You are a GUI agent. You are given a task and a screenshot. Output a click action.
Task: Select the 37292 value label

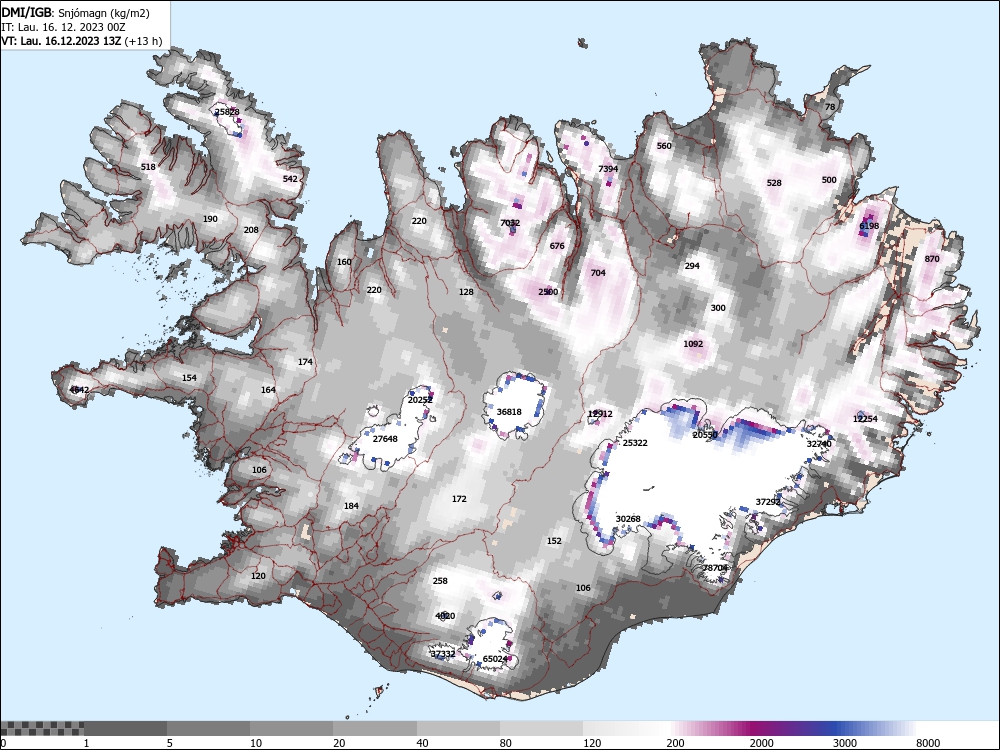point(768,502)
